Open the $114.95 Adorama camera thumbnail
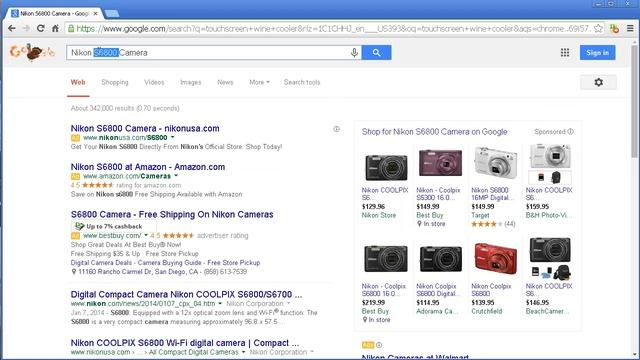This screenshot has height=360, width=640. pyautogui.click(x=440, y=259)
